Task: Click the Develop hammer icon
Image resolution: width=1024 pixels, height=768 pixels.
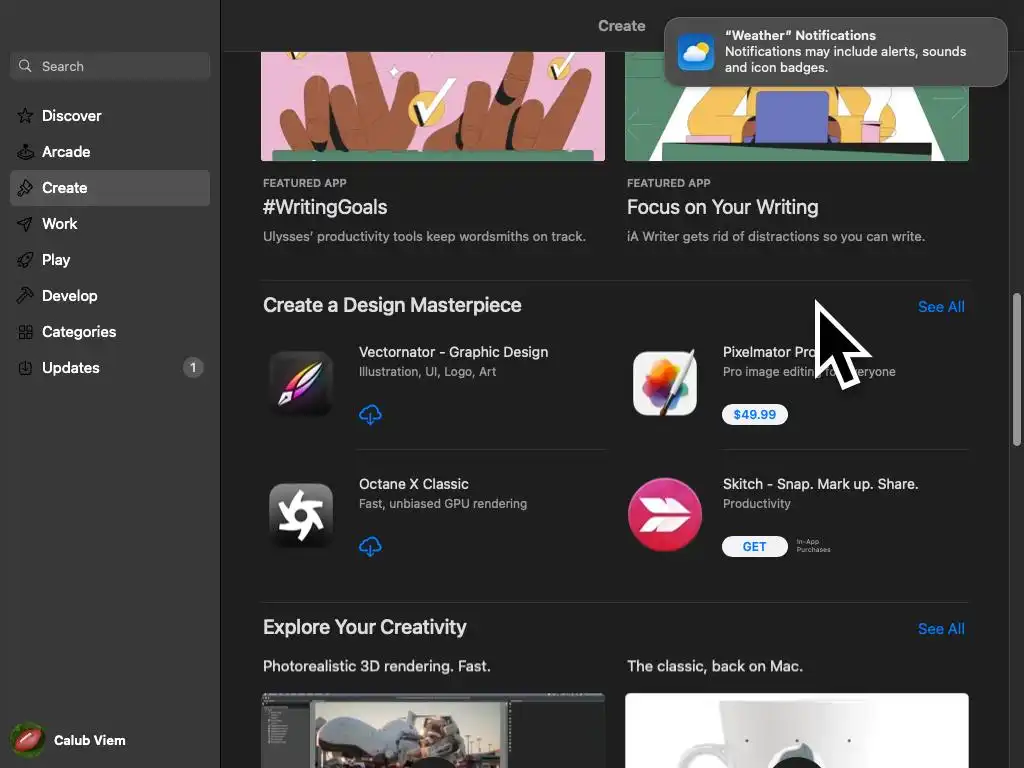Action: (x=25, y=296)
